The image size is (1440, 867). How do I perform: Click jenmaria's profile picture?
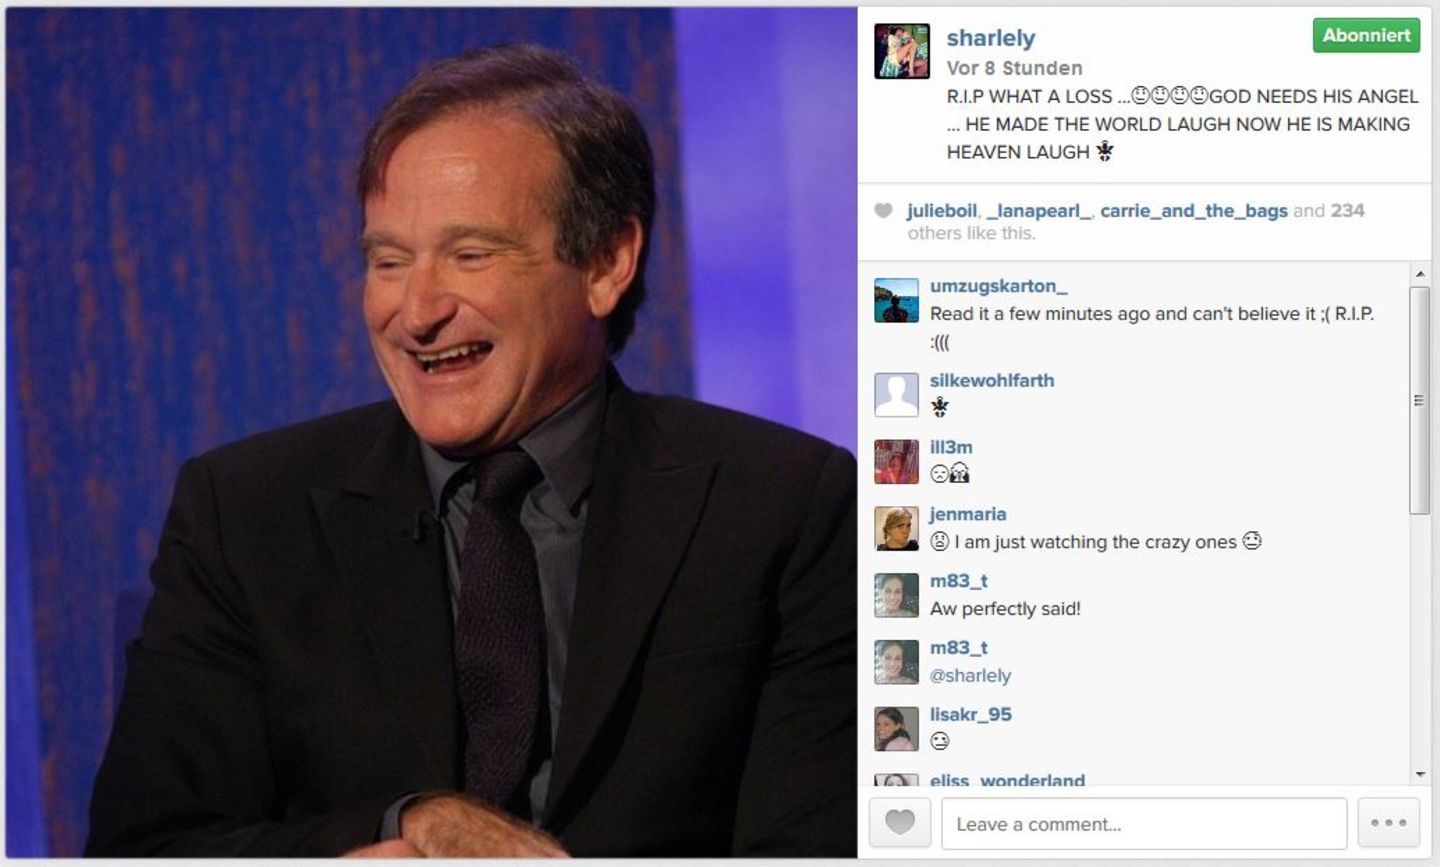point(896,529)
